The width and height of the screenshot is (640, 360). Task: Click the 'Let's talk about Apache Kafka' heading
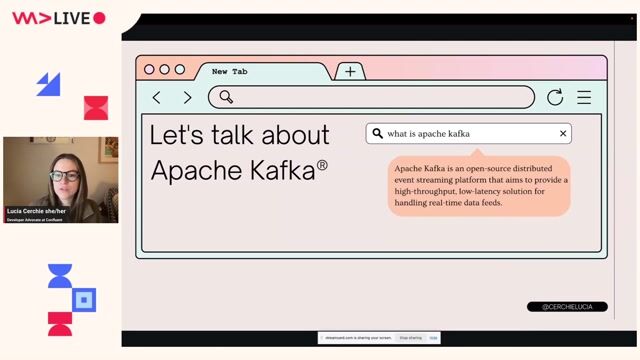pos(240,153)
